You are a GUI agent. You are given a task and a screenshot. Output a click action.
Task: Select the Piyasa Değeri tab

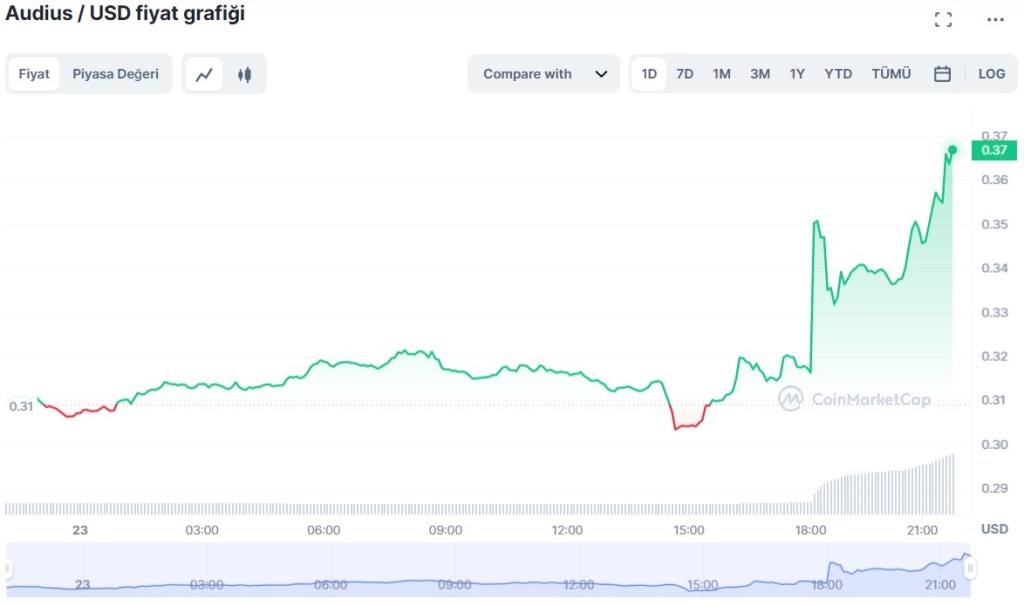(x=115, y=74)
